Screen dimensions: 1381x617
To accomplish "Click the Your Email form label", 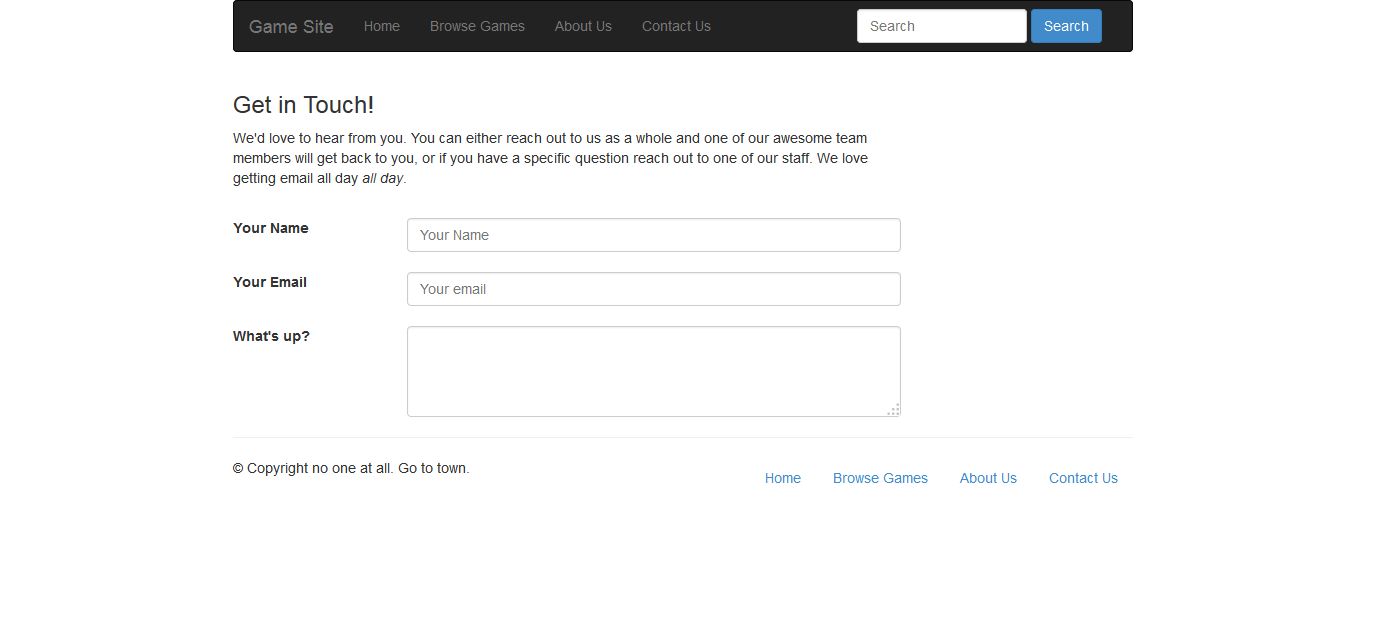I will (269, 282).
